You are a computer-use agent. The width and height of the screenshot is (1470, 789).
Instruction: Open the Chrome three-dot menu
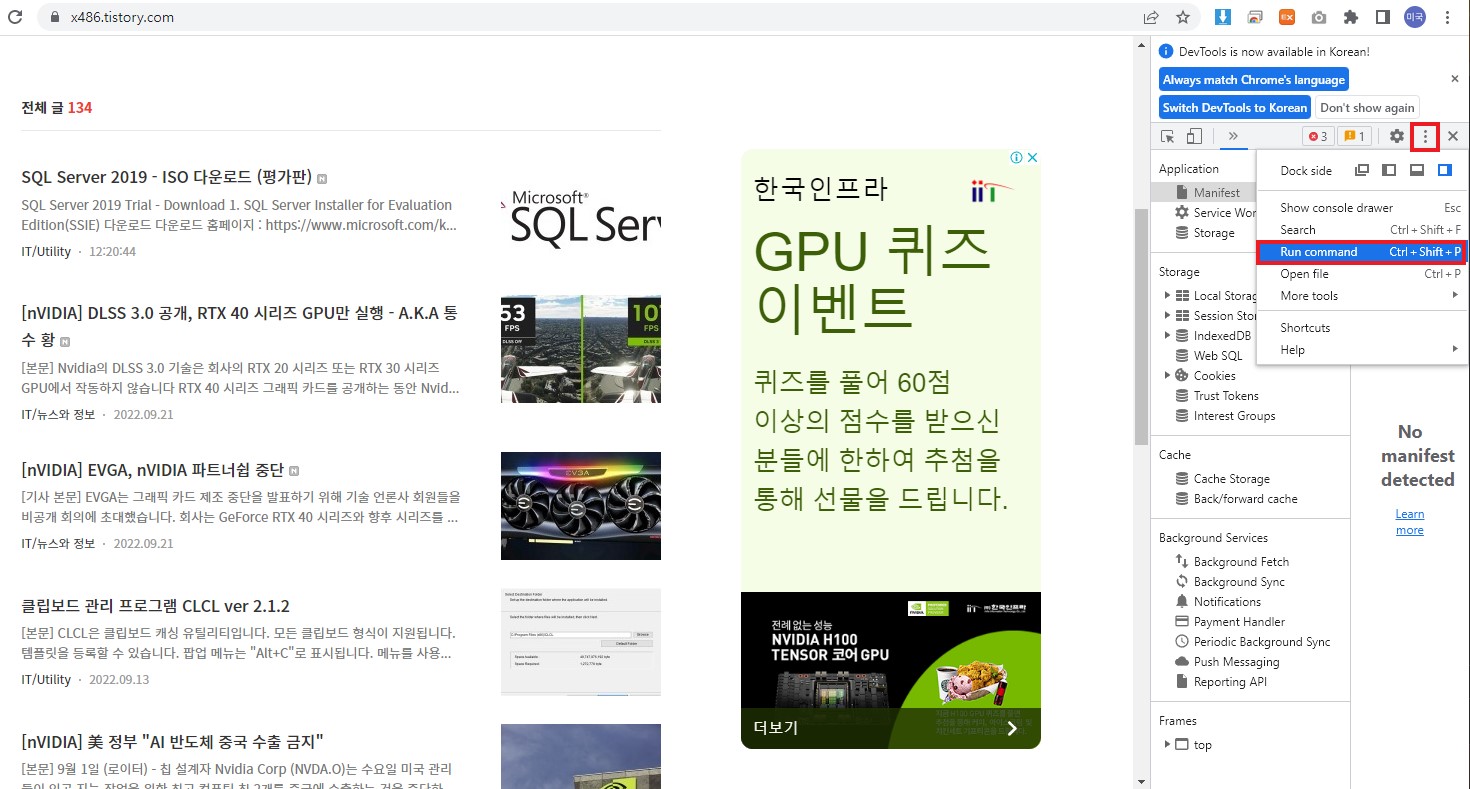click(x=1447, y=17)
